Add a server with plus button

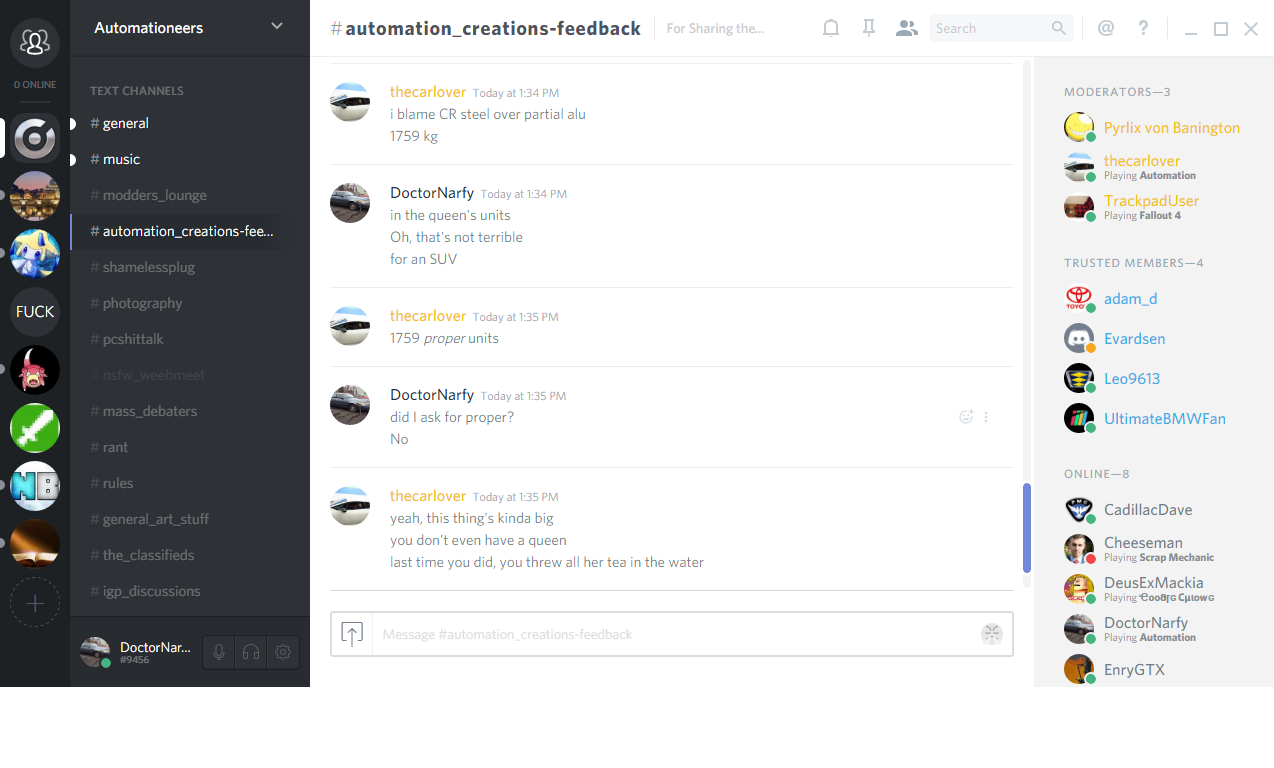pyautogui.click(x=35, y=603)
